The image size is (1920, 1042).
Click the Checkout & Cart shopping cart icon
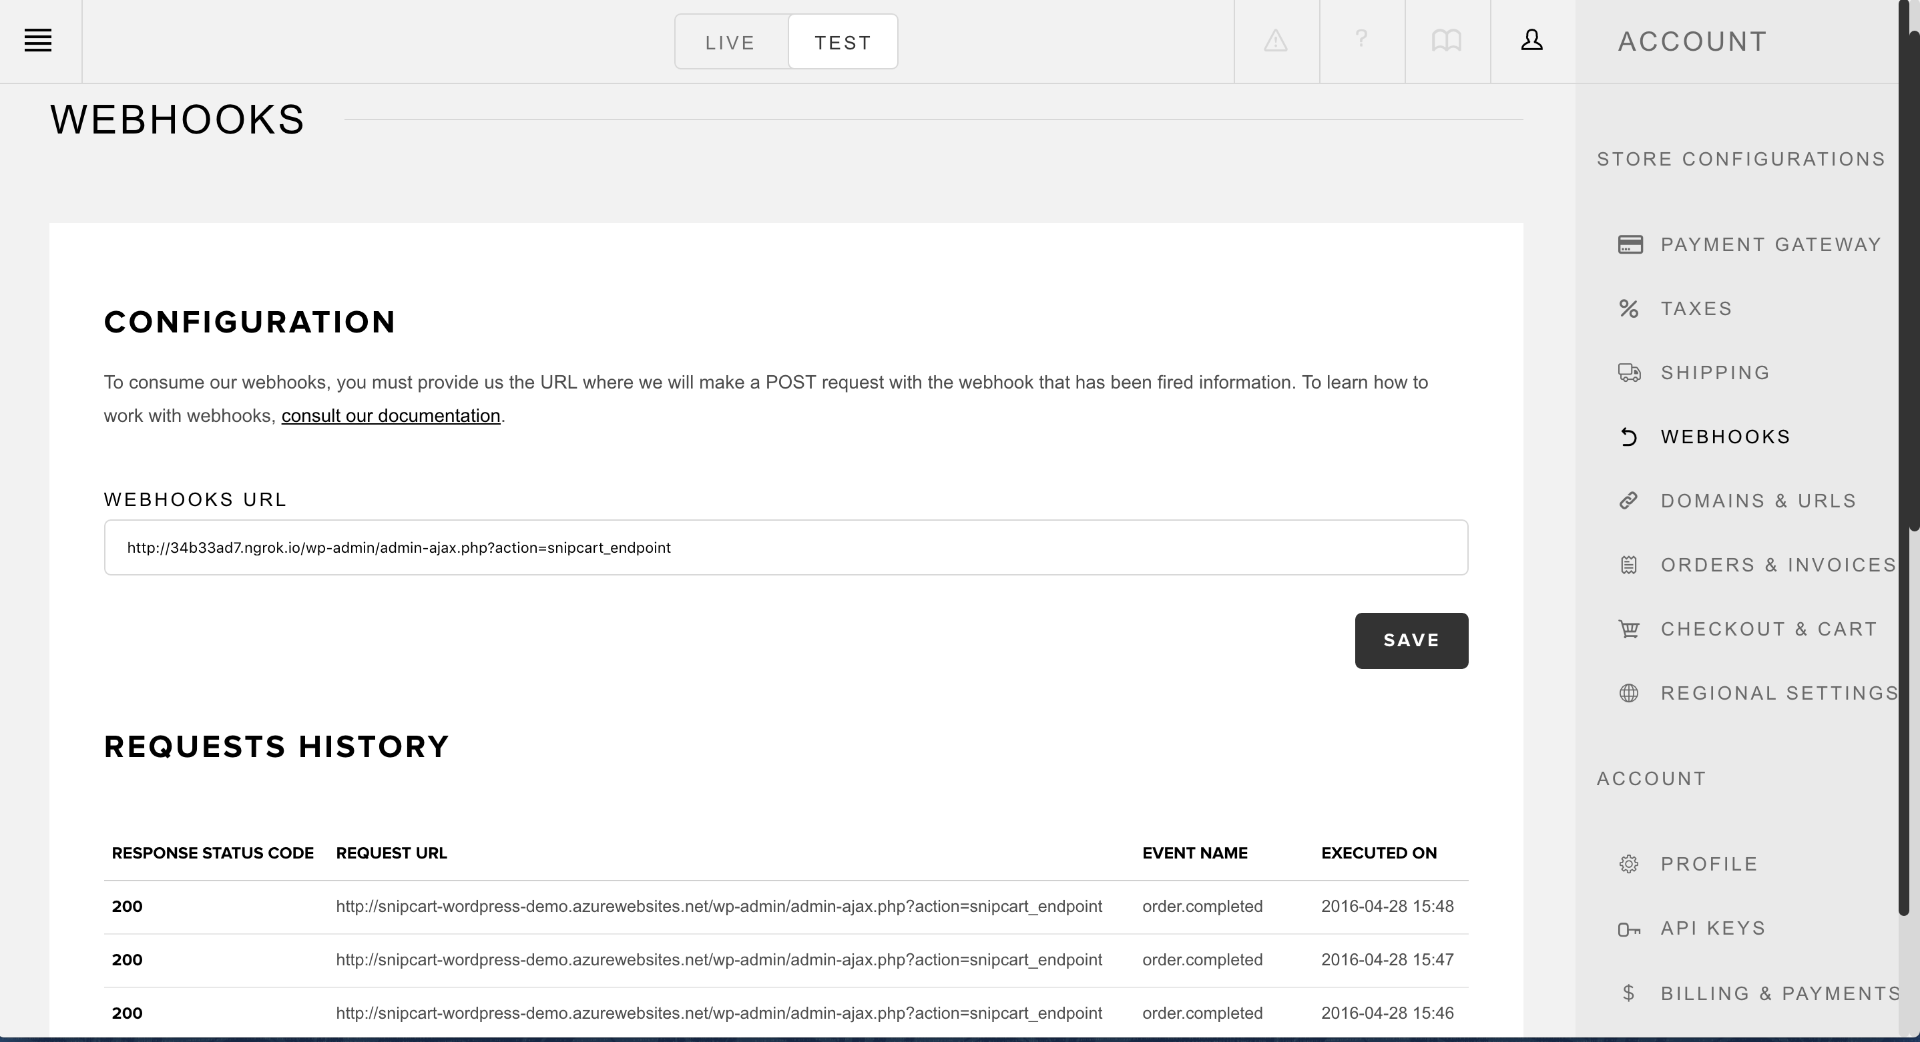click(x=1629, y=629)
